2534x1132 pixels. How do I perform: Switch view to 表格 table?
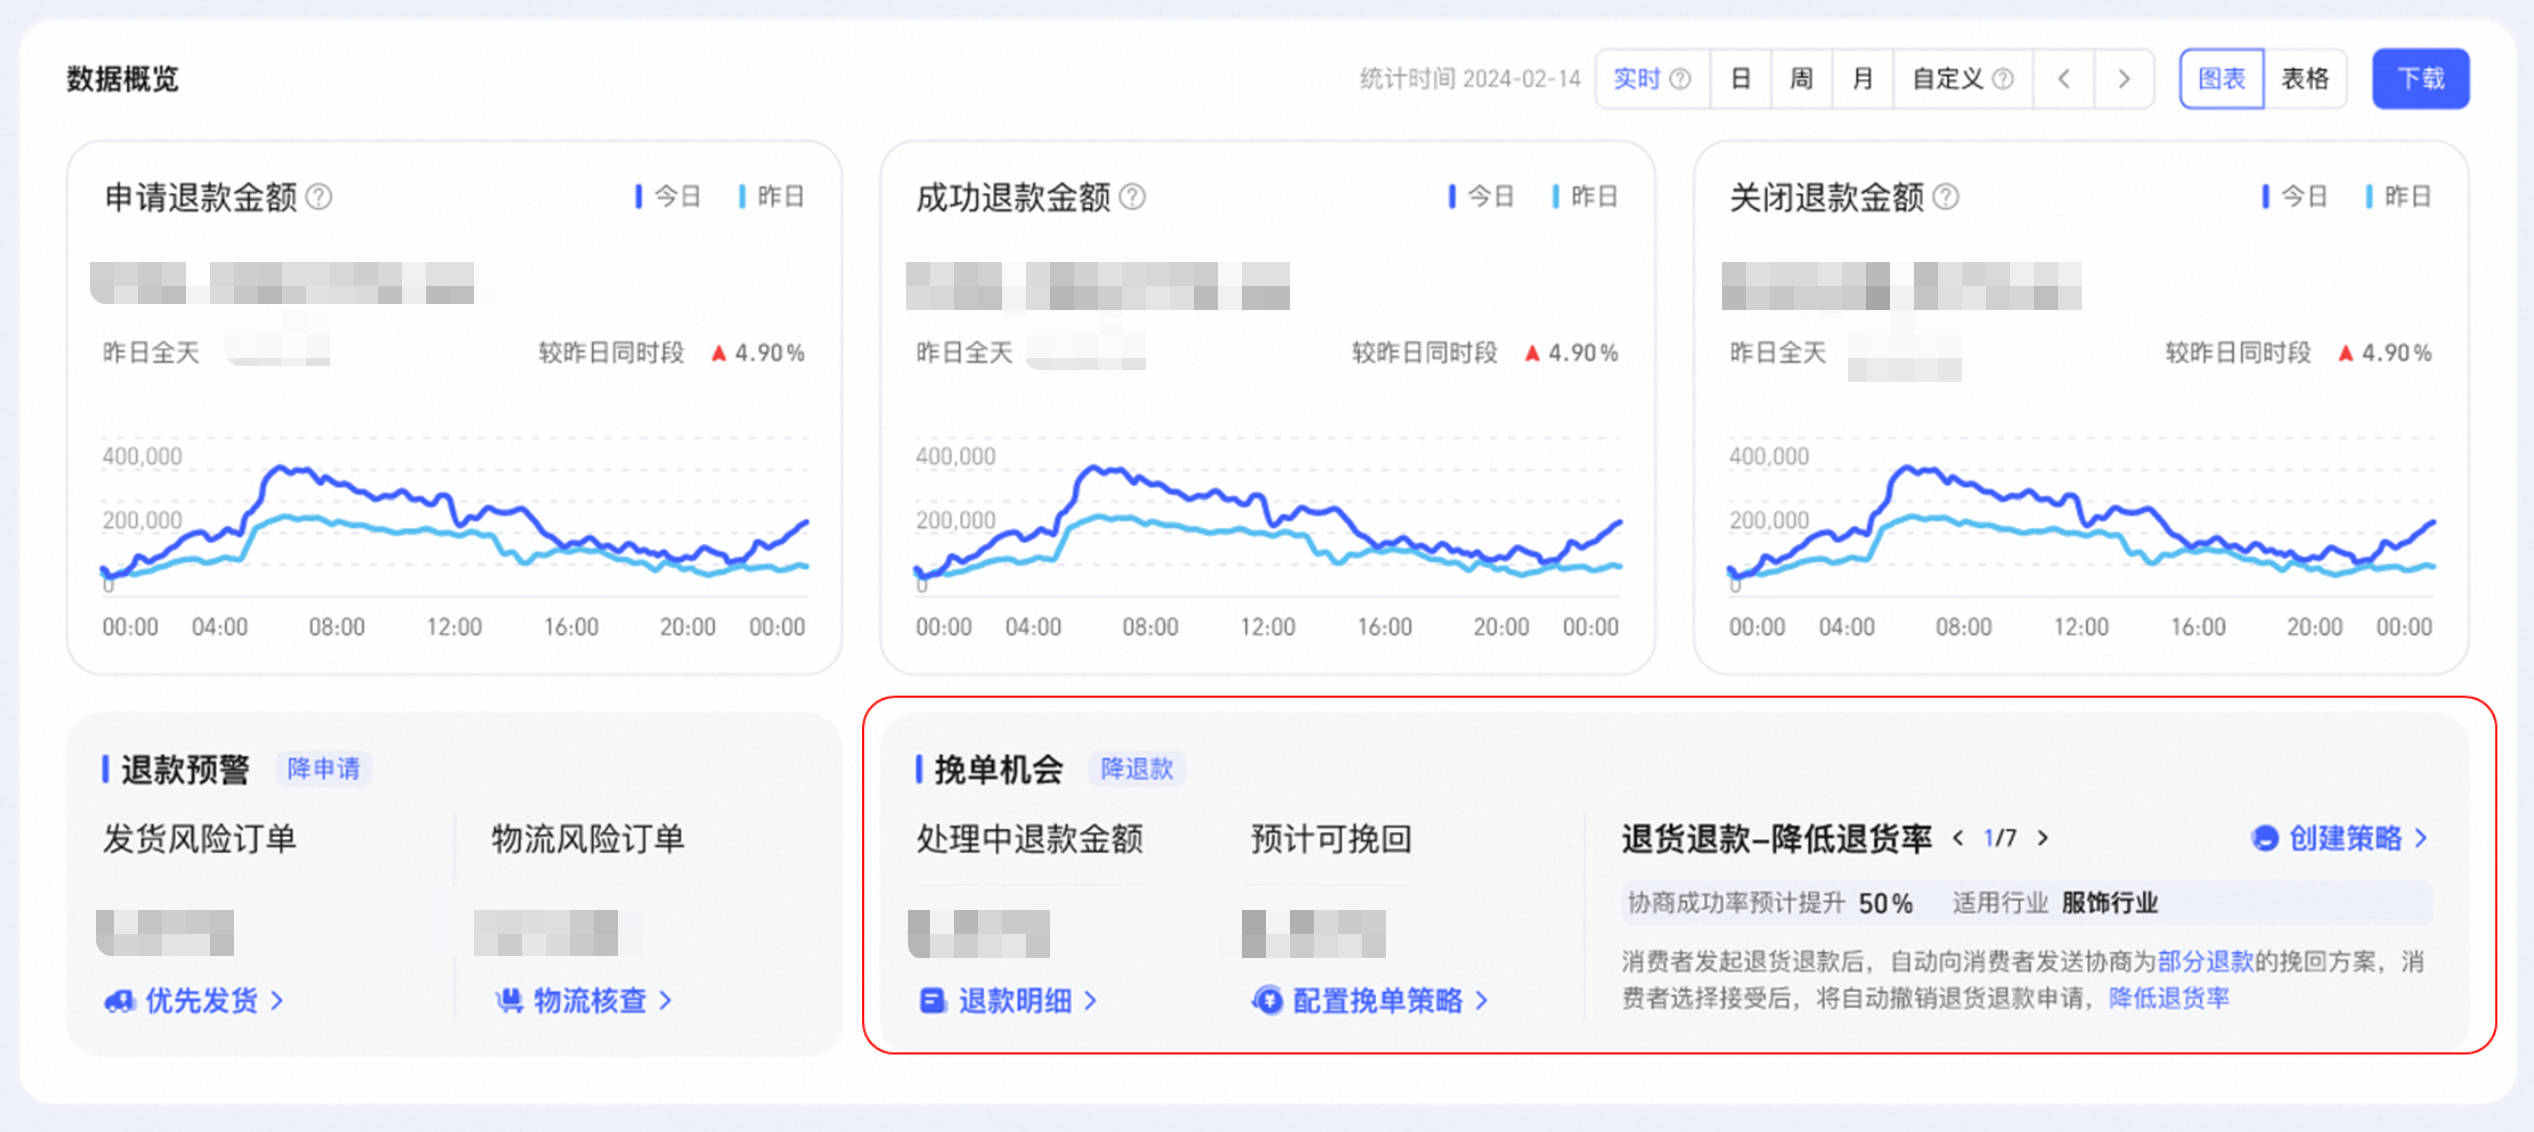[x=2305, y=79]
